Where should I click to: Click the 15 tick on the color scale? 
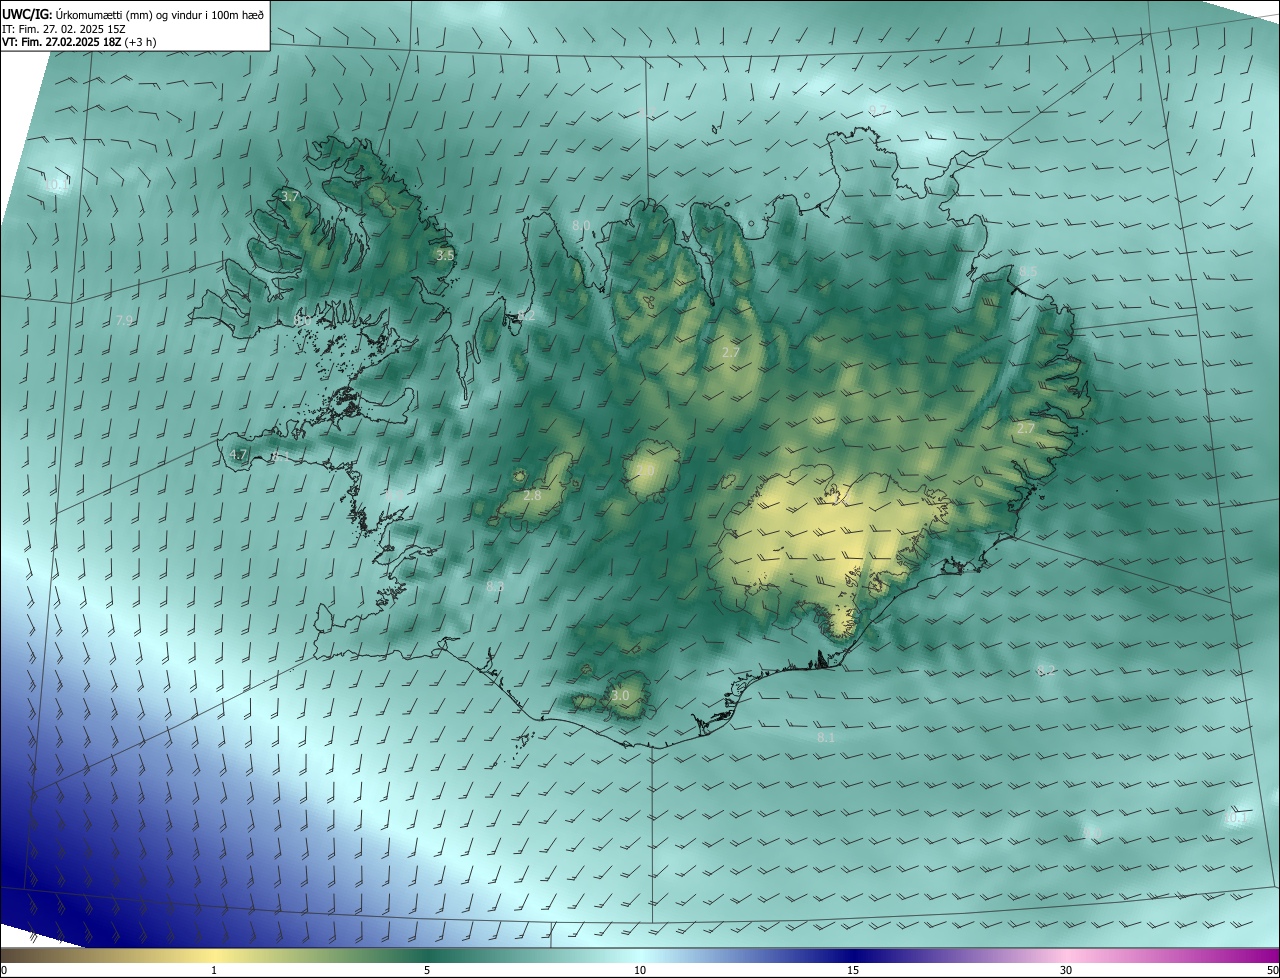tap(853, 970)
